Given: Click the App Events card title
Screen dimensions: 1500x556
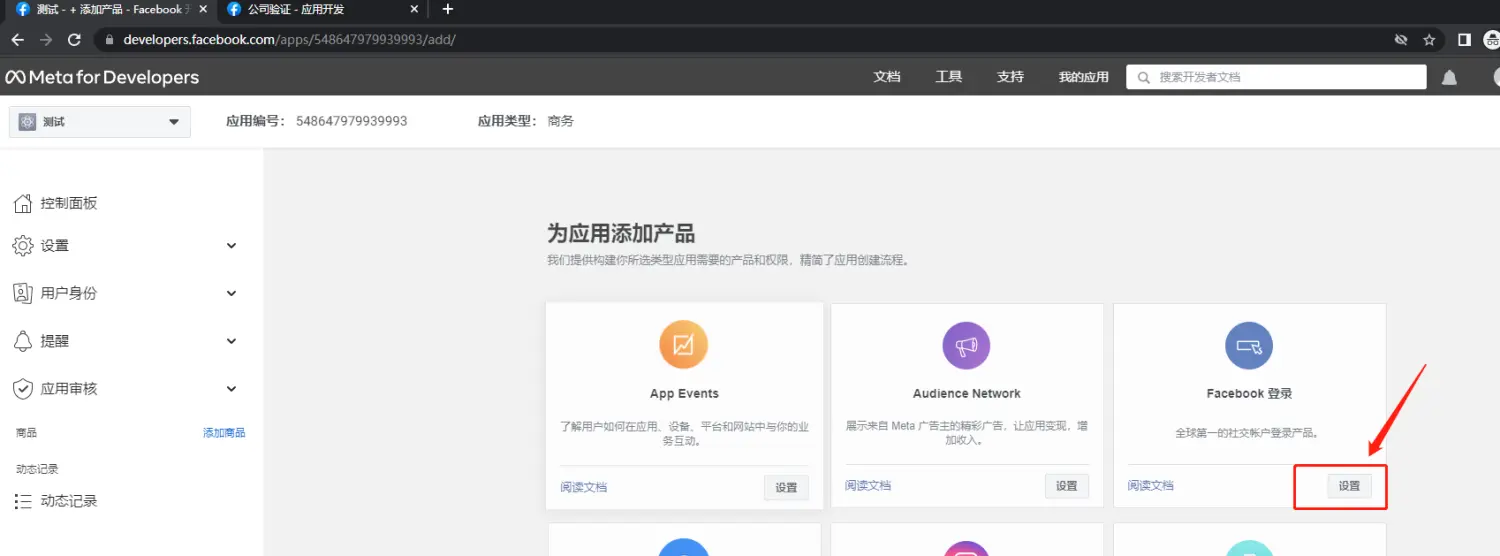Looking at the screenshot, I should click(684, 393).
